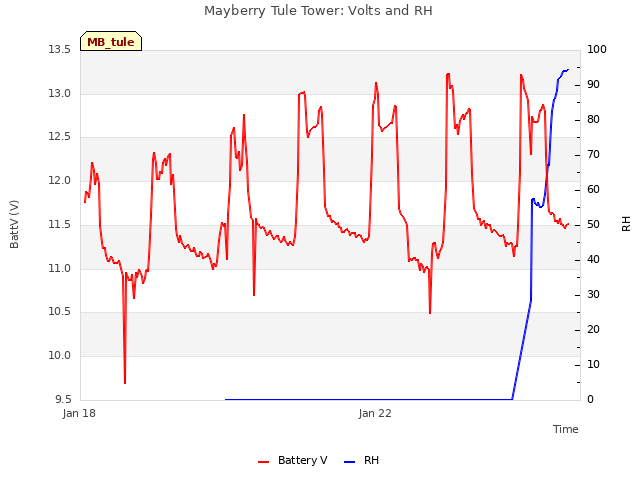The image size is (640, 480).
Task: Click the lowest battery voltage dip near 9.7 V
Action: 125,382
